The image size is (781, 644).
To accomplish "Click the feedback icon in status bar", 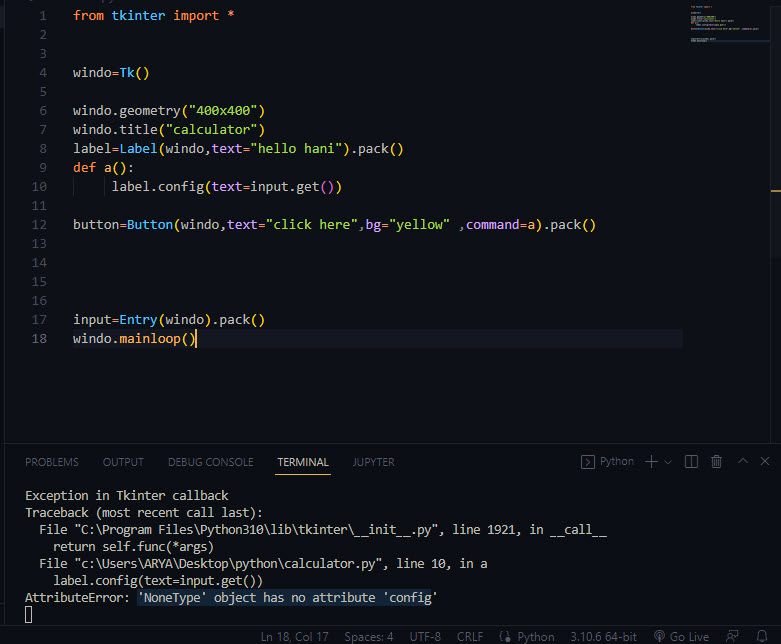I will pyautogui.click(x=734, y=636).
